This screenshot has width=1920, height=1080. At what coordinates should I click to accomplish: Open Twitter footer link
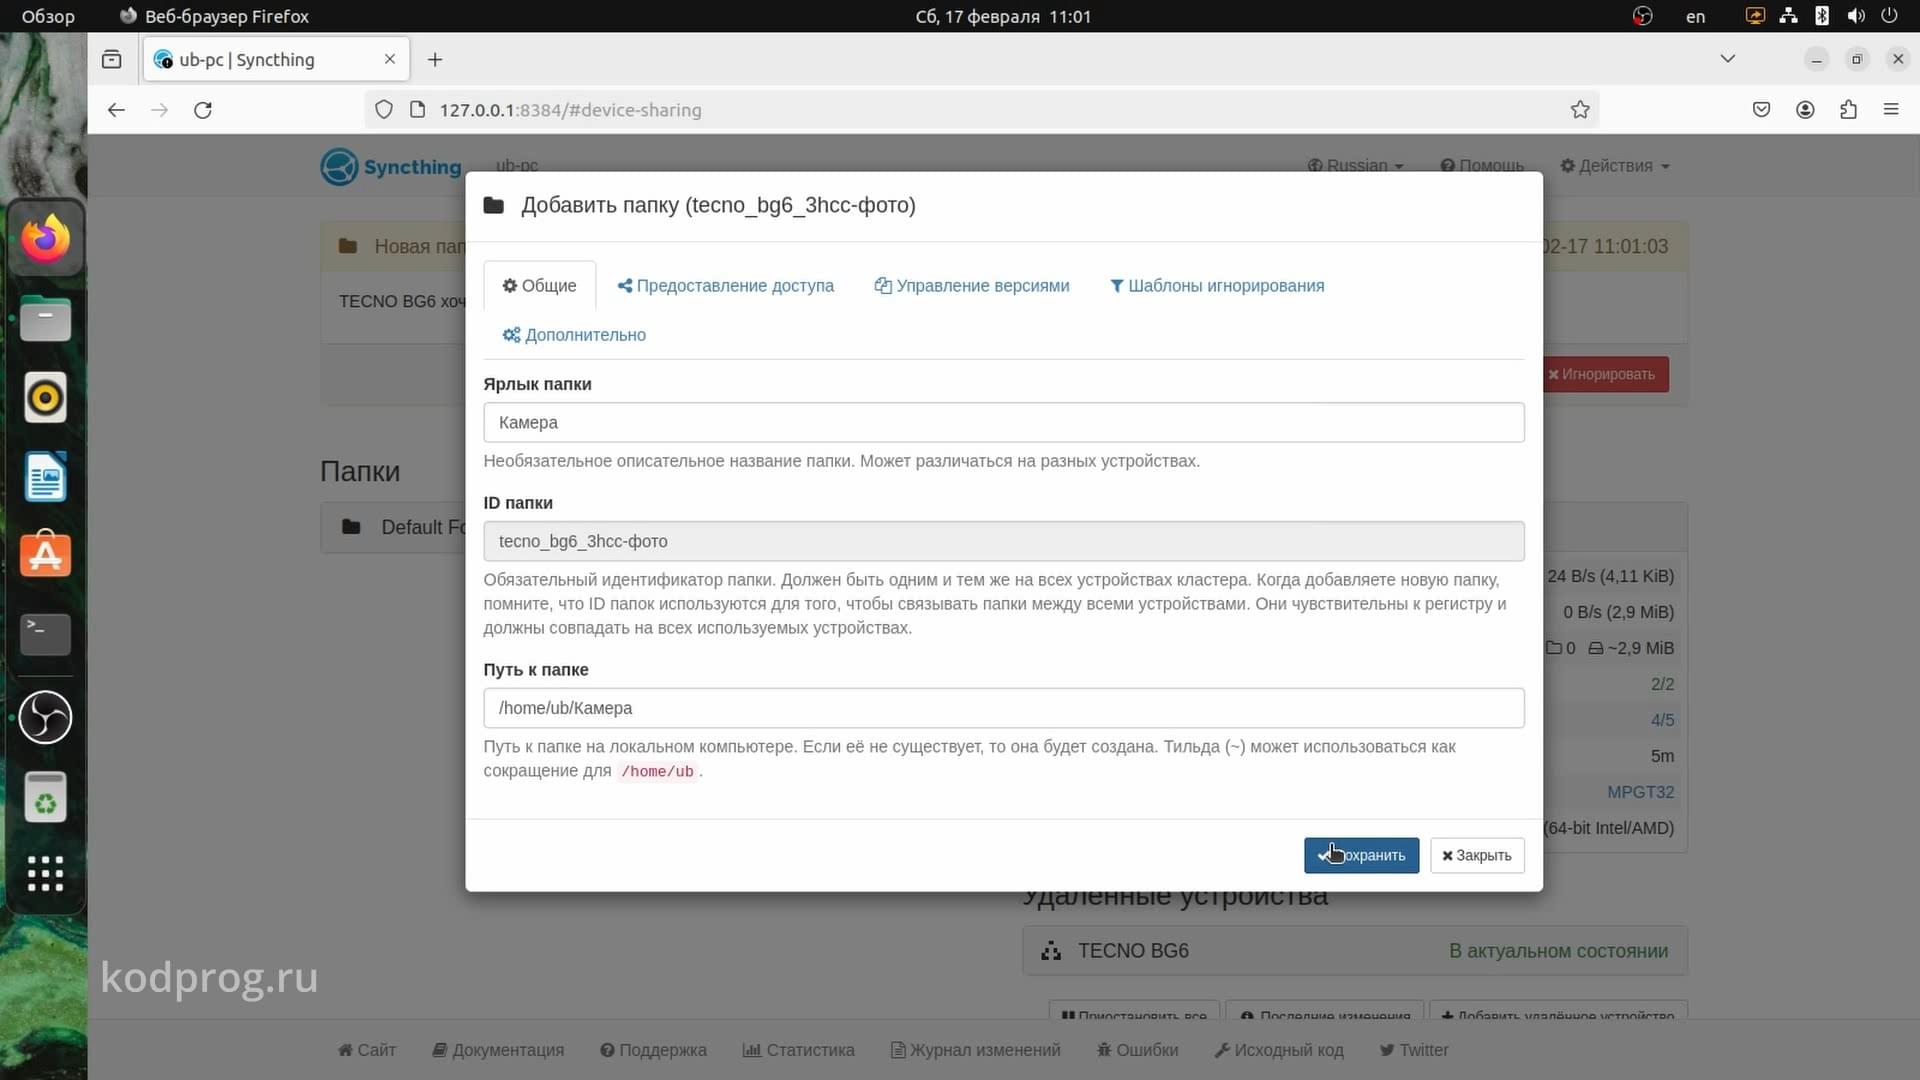click(1414, 1050)
